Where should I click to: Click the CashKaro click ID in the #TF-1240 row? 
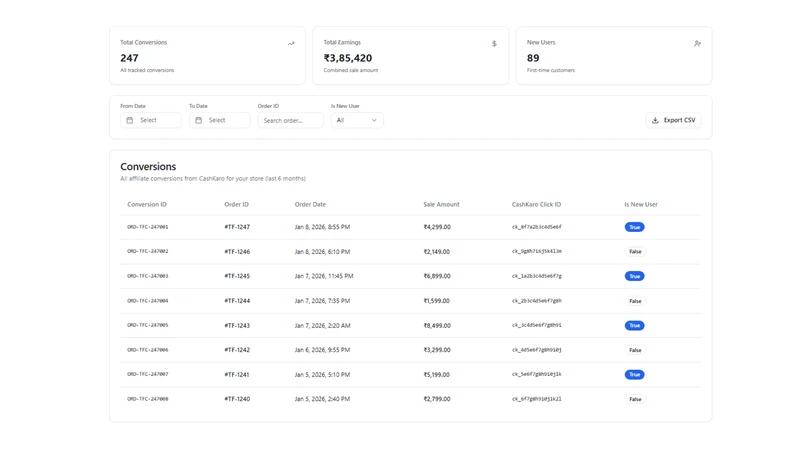[x=537, y=399]
